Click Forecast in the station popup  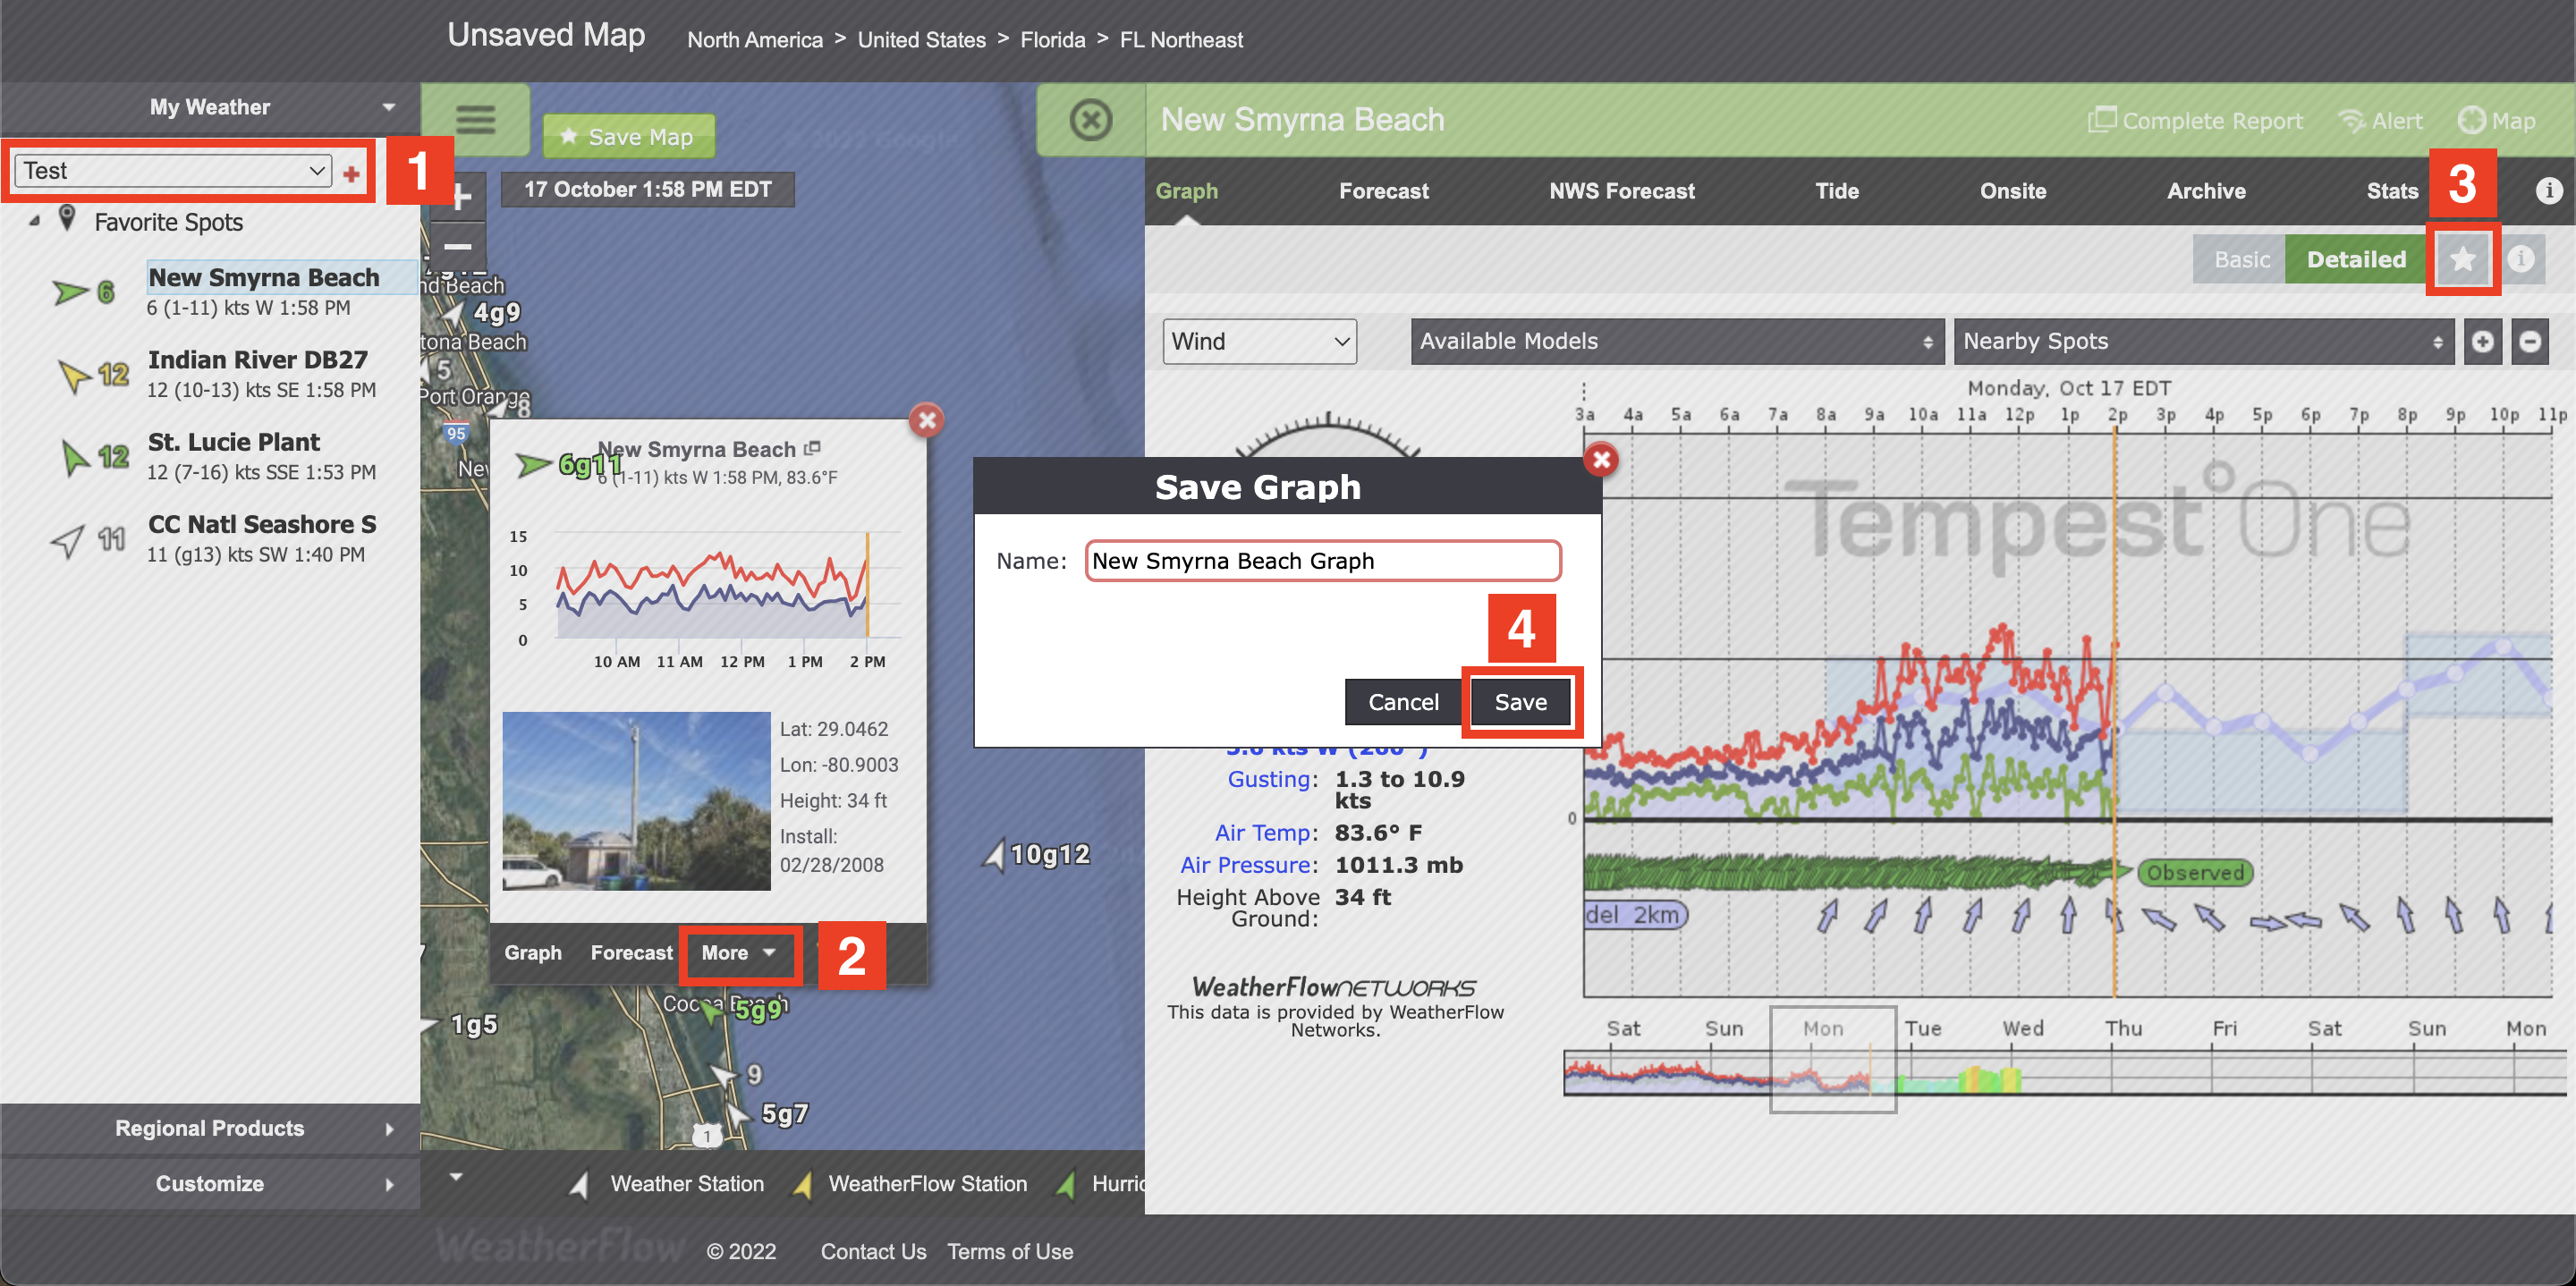tap(631, 953)
